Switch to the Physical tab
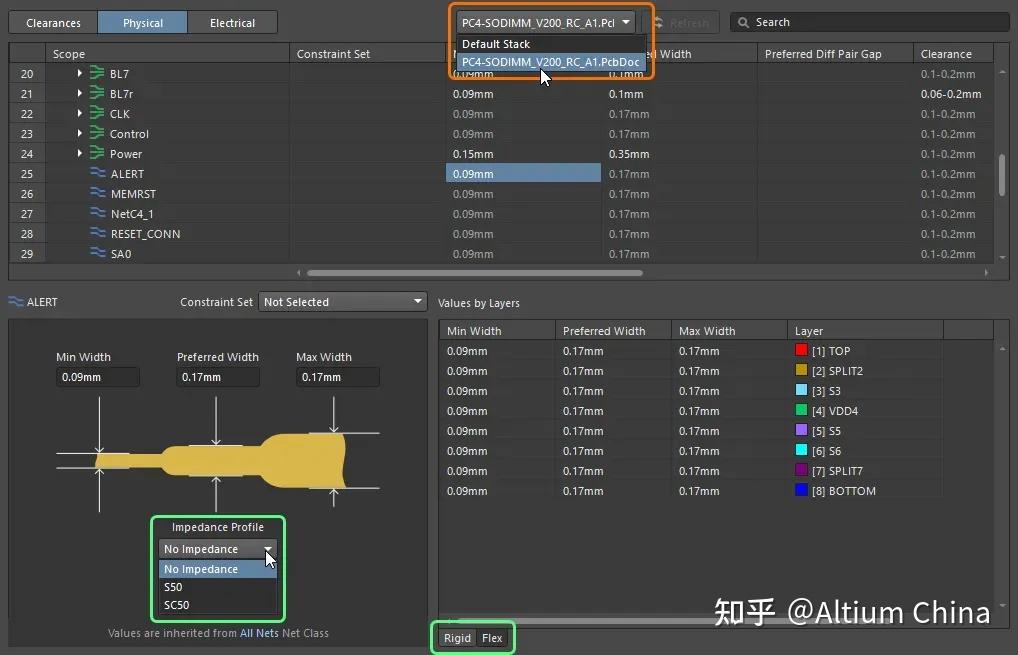 tap(143, 23)
